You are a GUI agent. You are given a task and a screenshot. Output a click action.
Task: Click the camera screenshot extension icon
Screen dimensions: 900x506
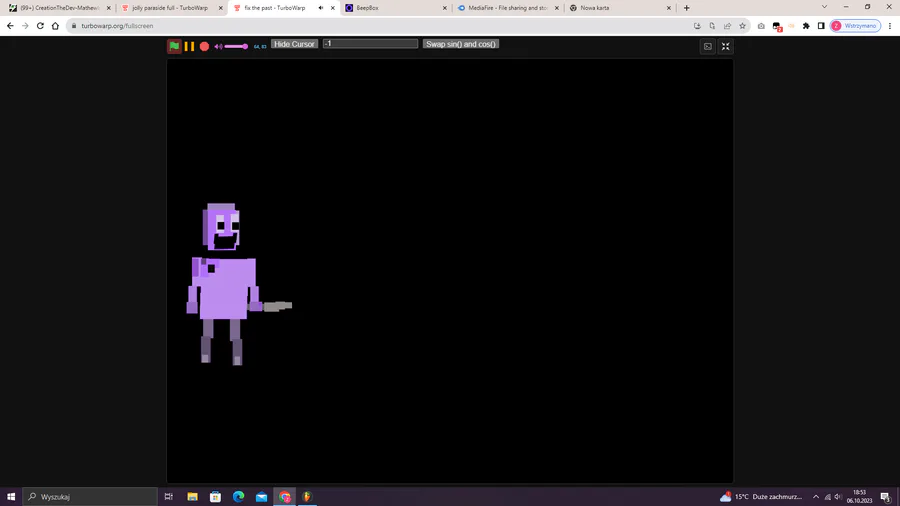coord(761,26)
